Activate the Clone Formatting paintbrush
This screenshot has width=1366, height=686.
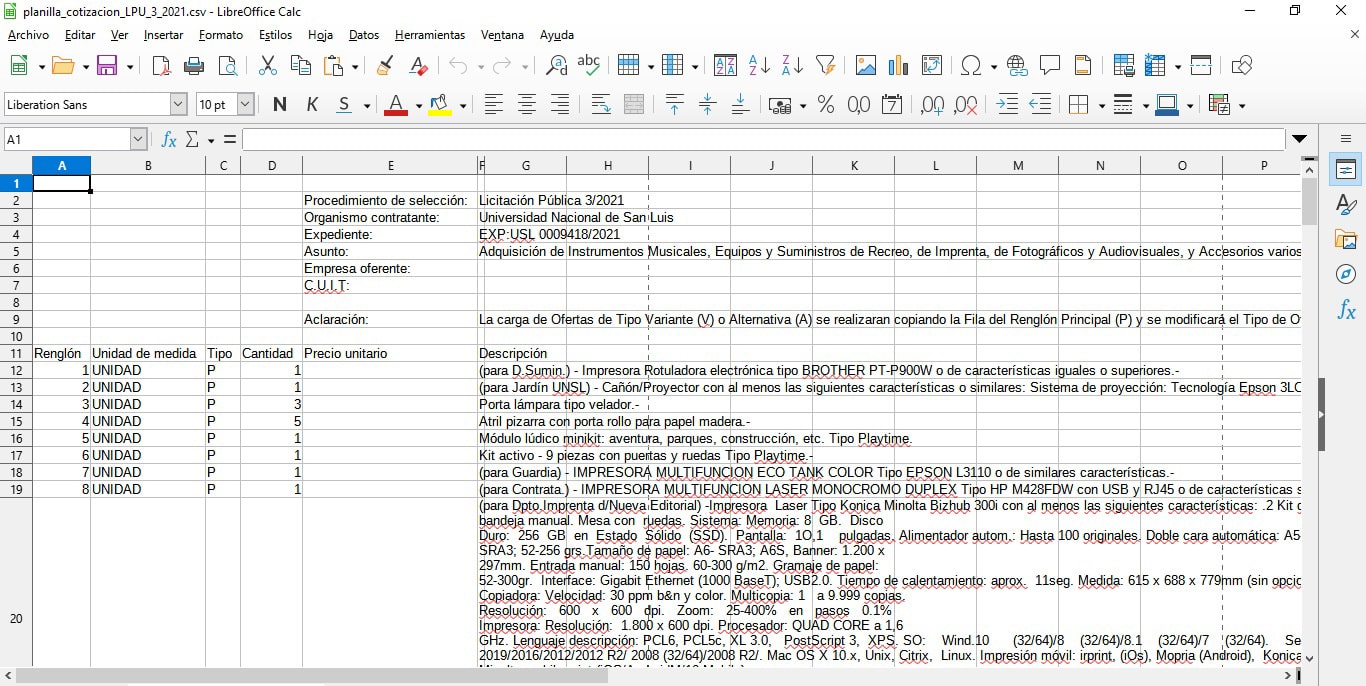(385, 66)
